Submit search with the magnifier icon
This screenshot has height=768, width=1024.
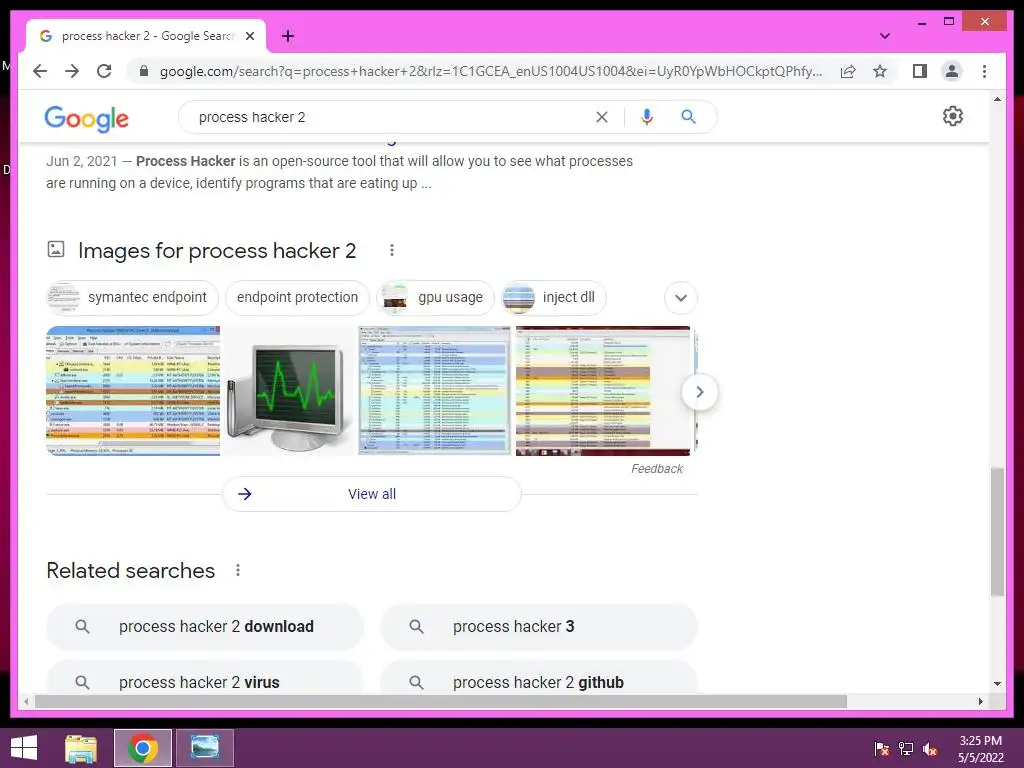[x=688, y=117]
